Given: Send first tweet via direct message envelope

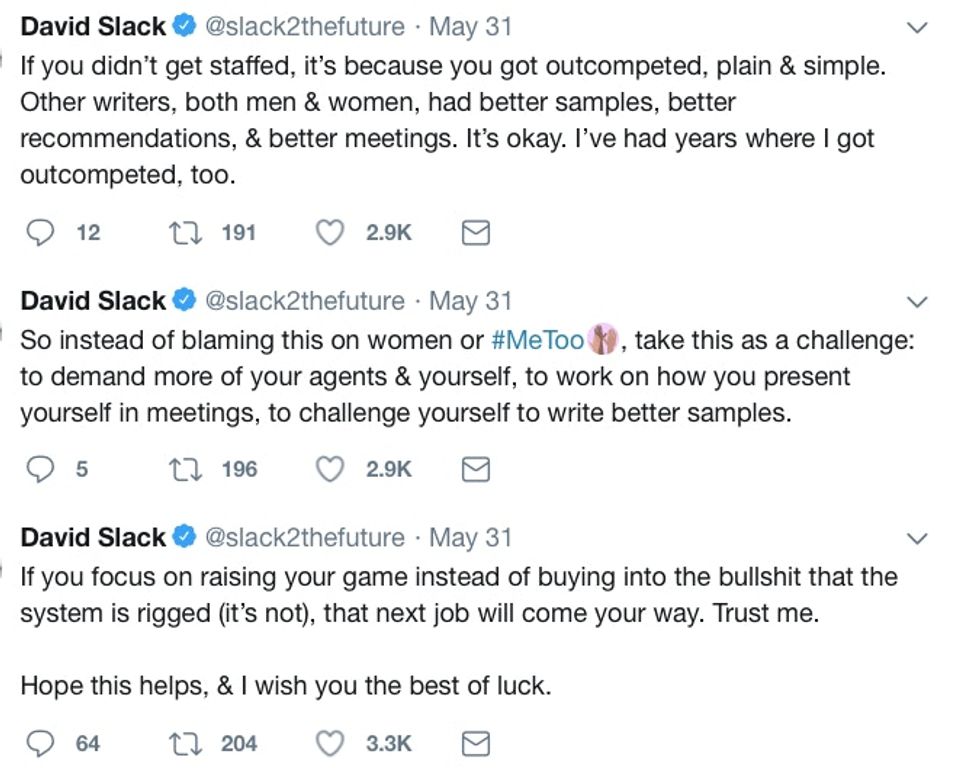Looking at the screenshot, I should click(x=476, y=234).
